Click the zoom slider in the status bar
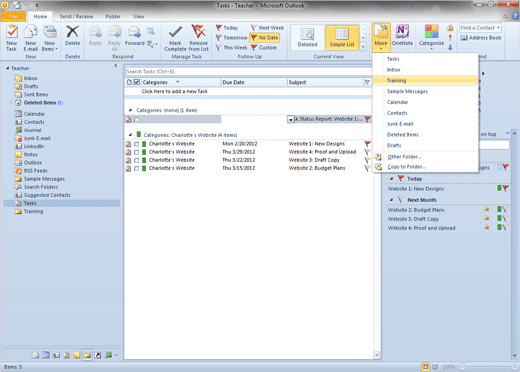The height and width of the screenshot is (372, 520). click(488, 367)
